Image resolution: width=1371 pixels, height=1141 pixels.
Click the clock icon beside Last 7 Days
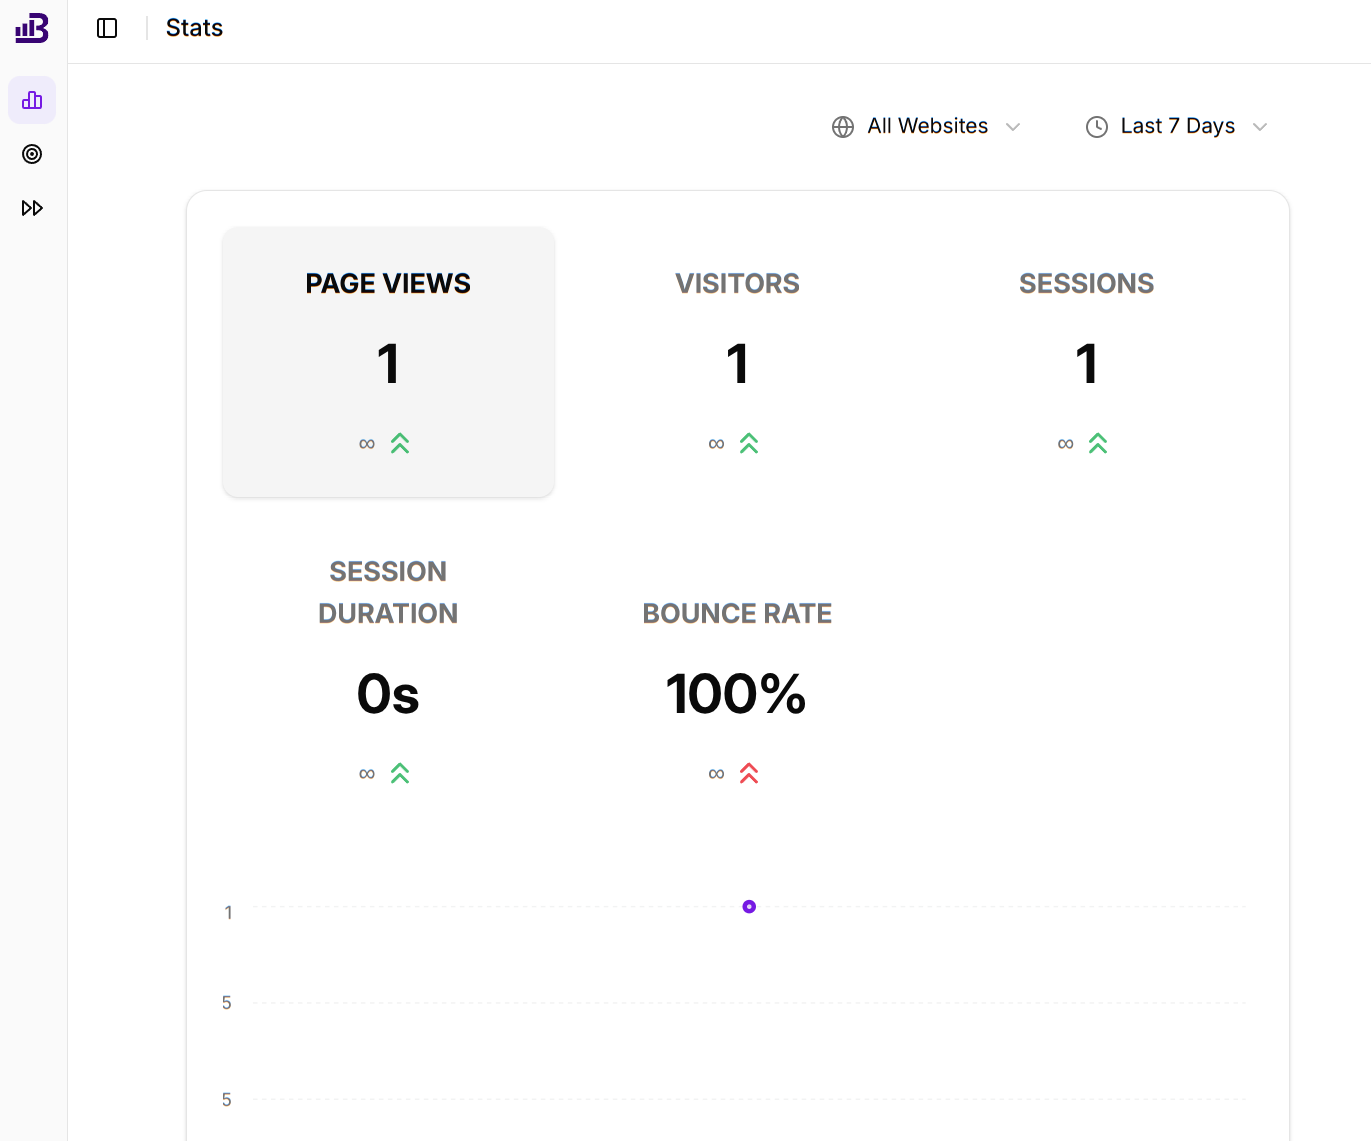(x=1097, y=127)
